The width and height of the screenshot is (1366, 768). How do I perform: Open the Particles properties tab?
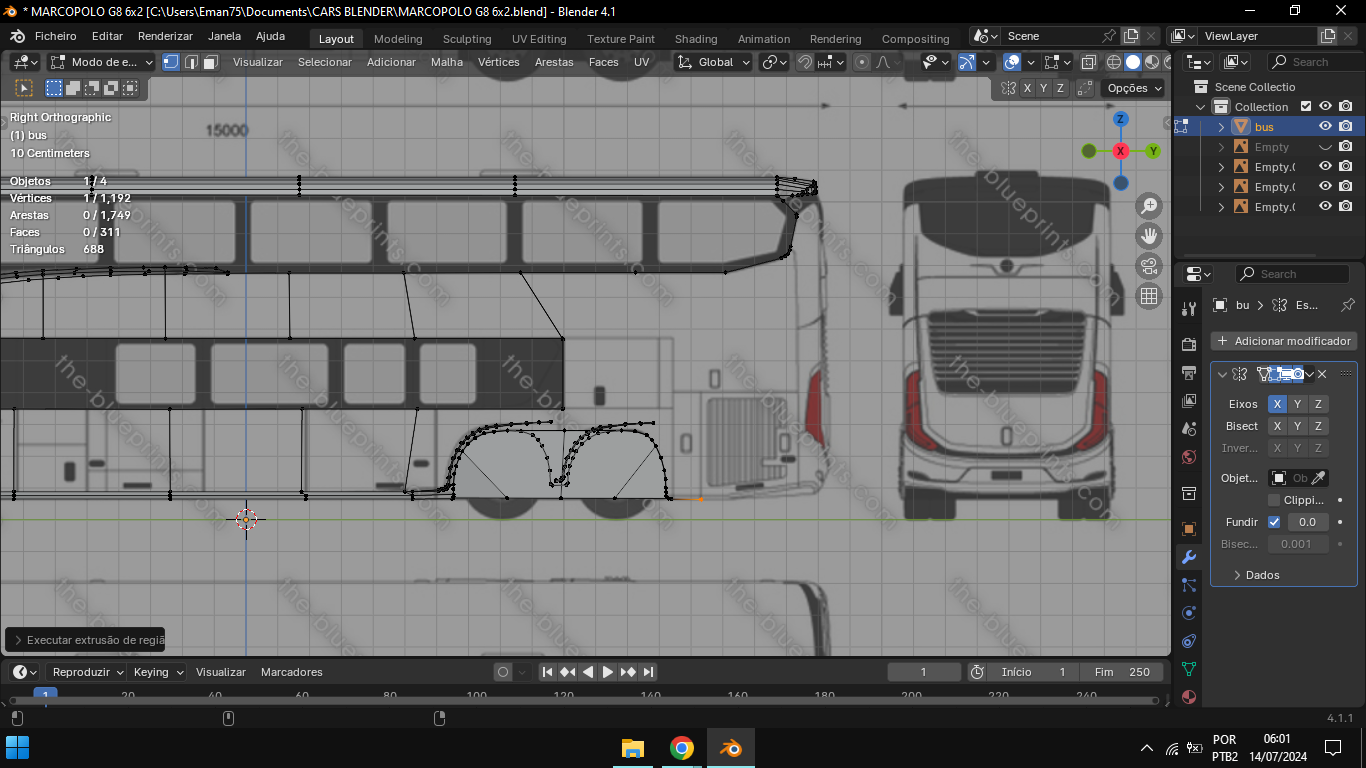pos(1189,585)
